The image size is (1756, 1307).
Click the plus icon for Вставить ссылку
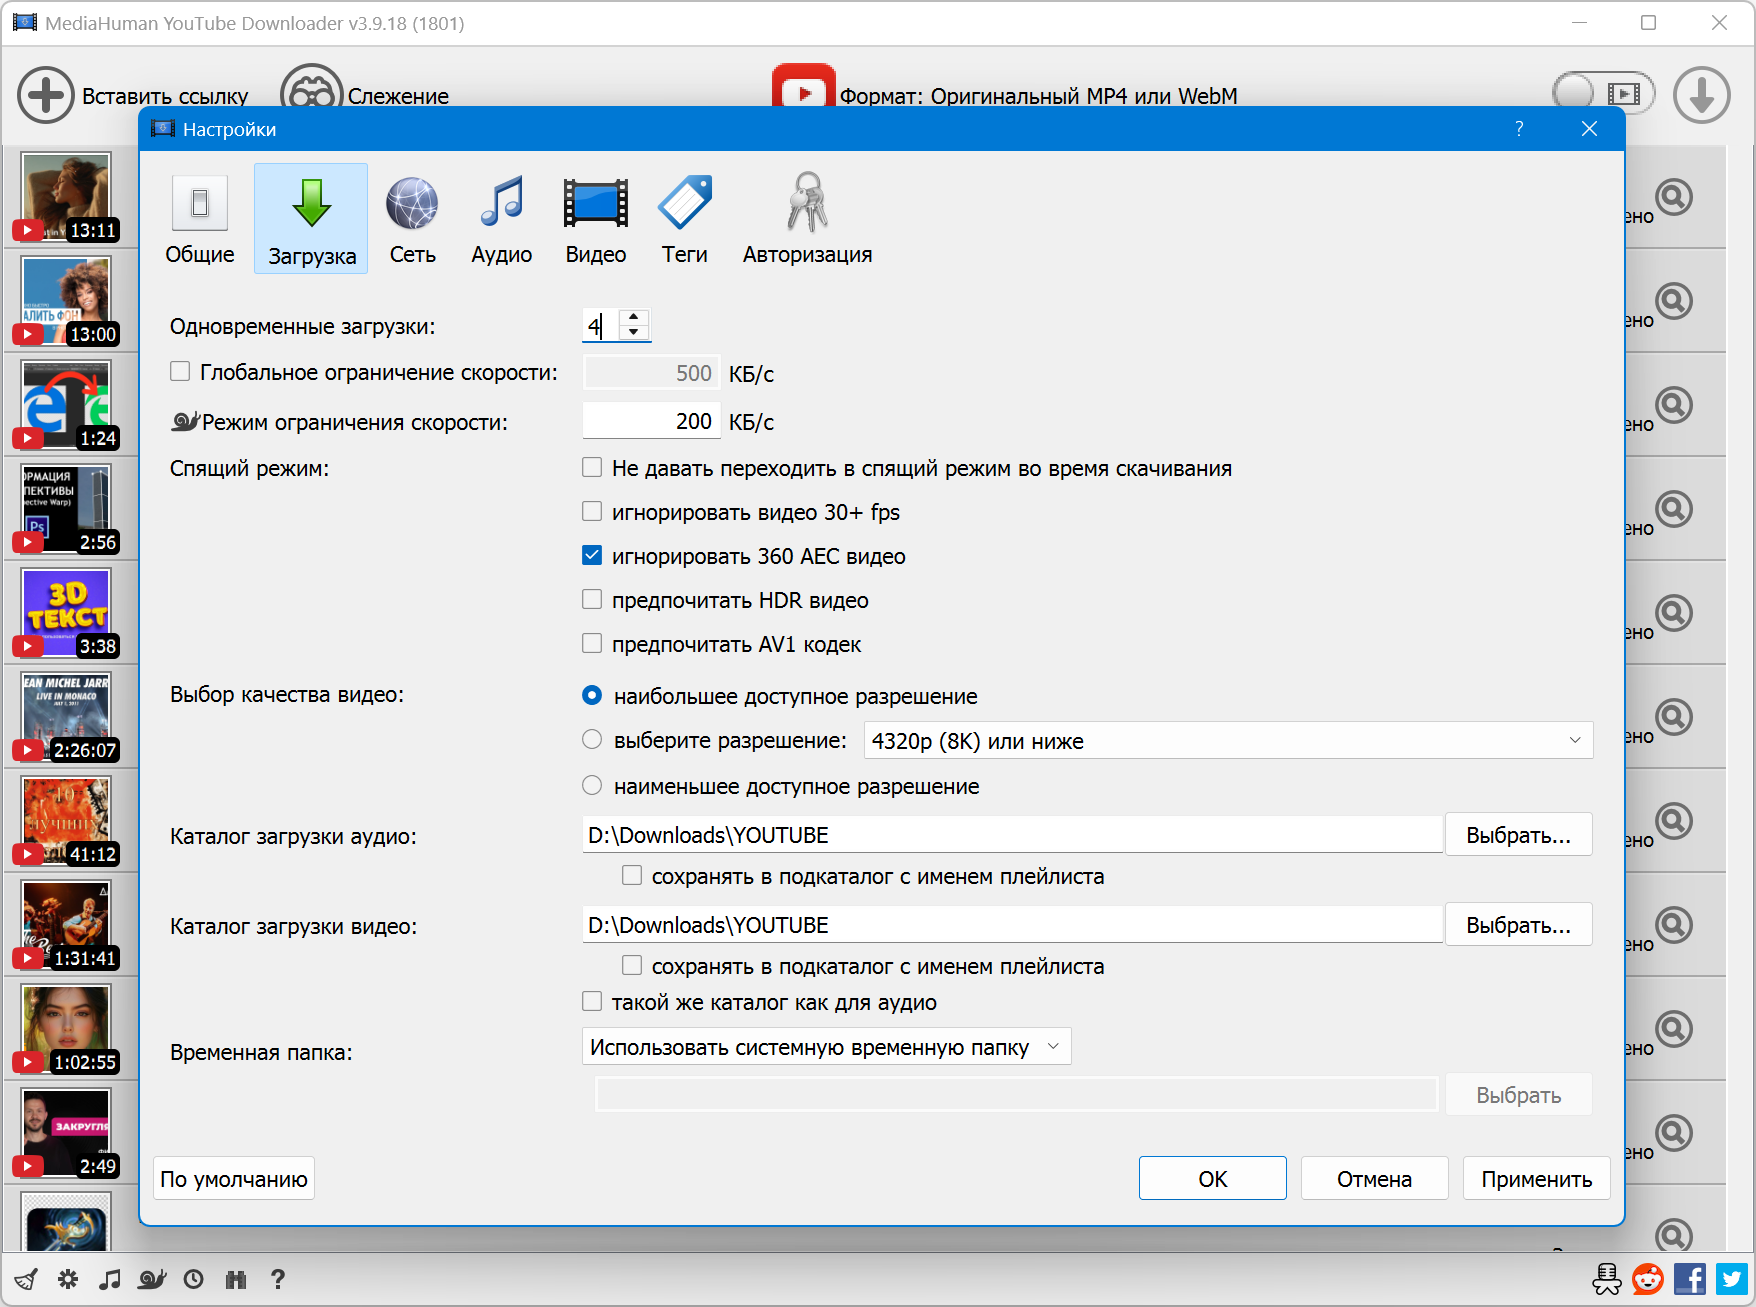tap(46, 95)
